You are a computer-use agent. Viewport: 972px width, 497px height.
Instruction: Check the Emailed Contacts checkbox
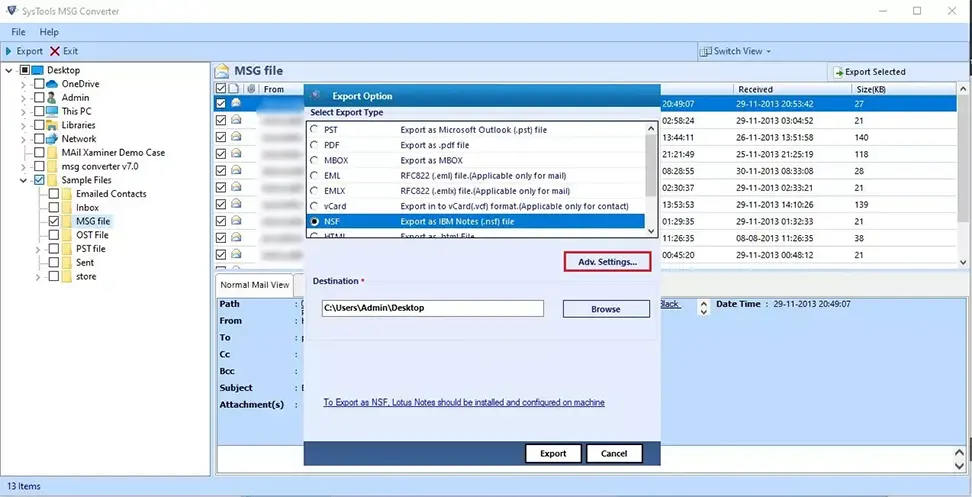click(x=54, y=194)
